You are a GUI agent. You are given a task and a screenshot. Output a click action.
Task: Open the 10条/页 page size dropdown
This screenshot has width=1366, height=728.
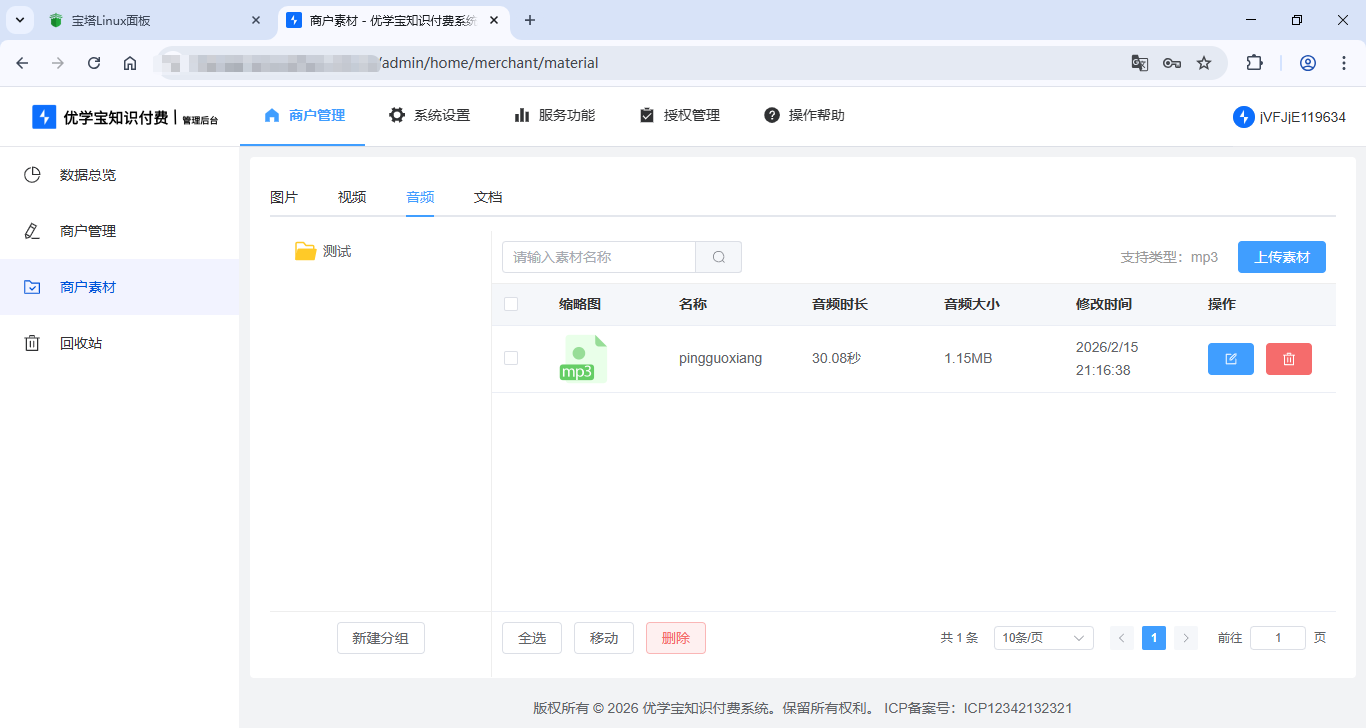click(x=1043, y=637)
